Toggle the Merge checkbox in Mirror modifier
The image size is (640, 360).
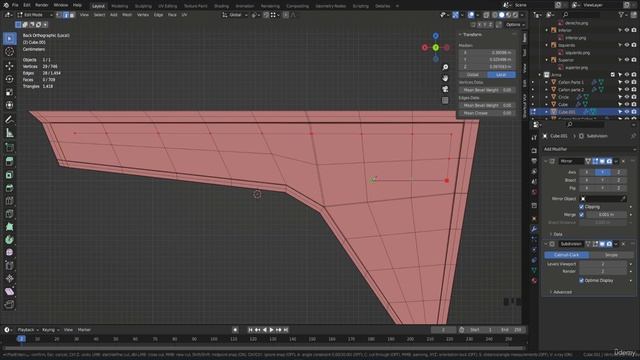pyautogui.click(x=582, y=214)
